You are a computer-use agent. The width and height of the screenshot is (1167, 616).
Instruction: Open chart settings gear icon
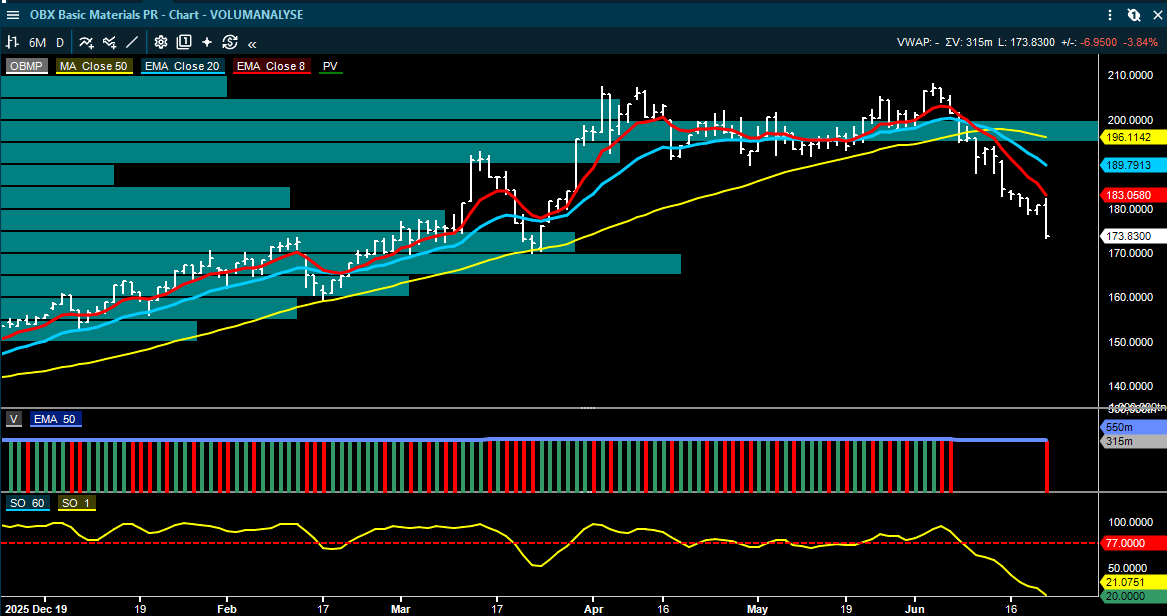point(161,42)
